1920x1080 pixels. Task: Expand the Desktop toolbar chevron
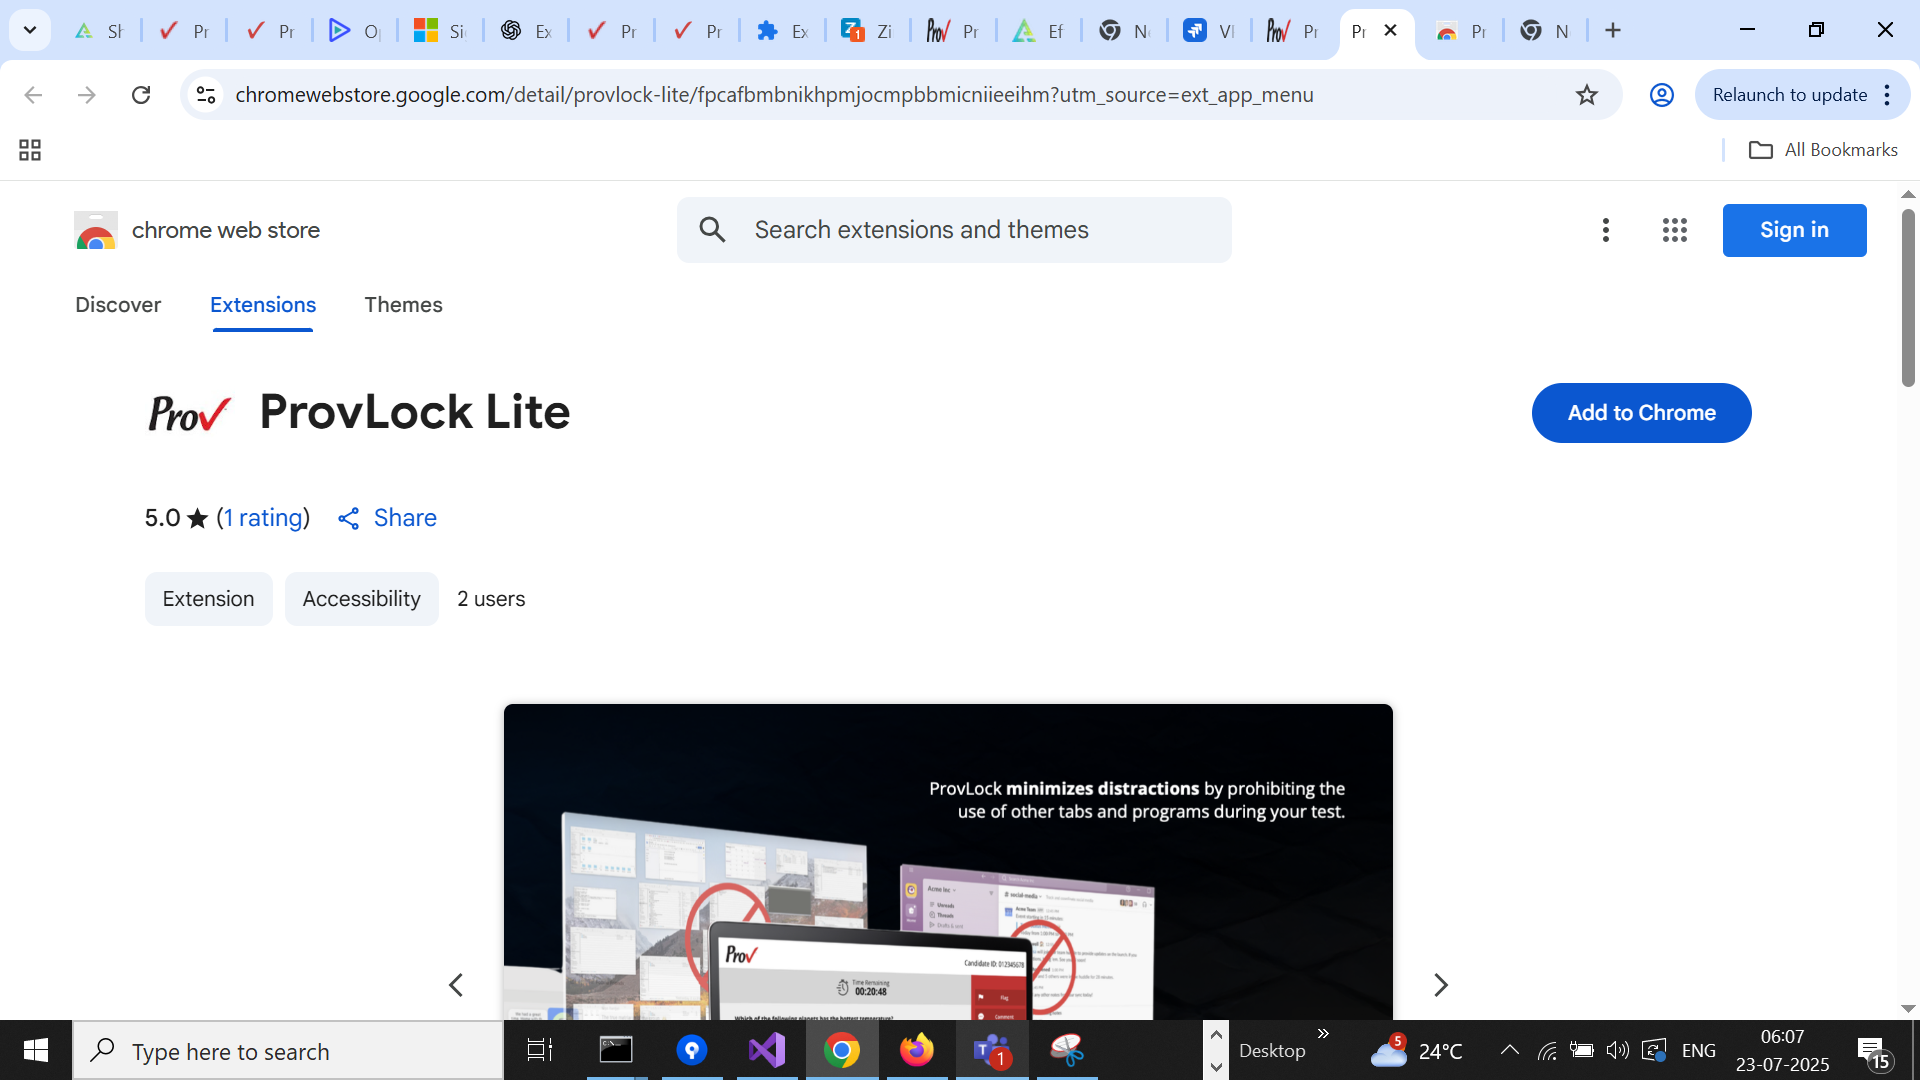click(x=1323, y=1033)
